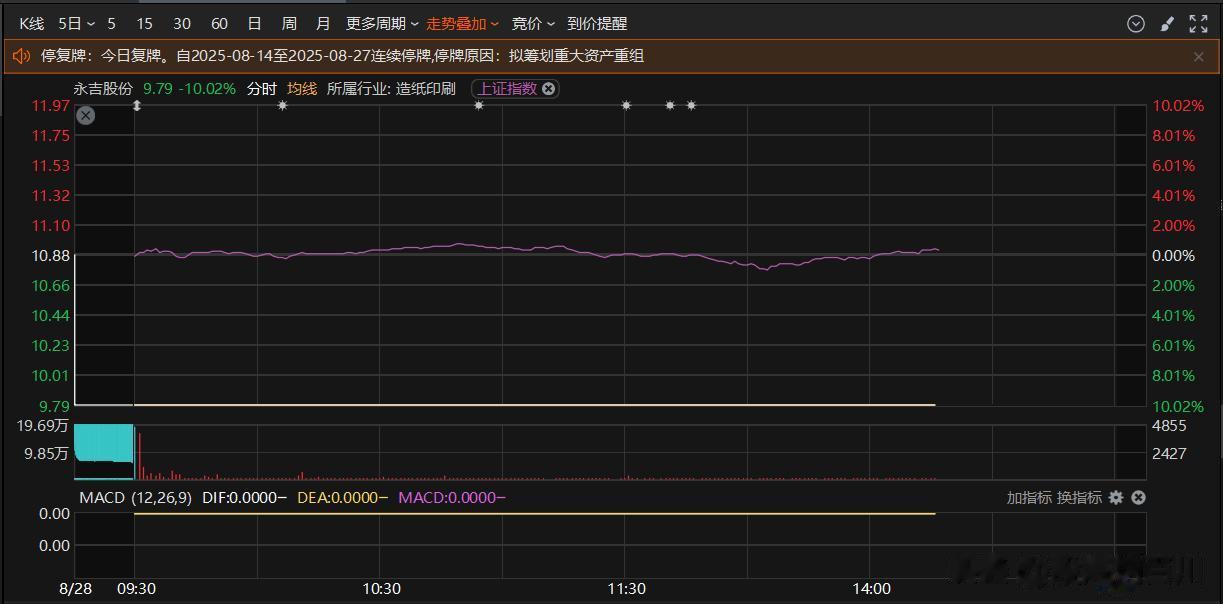Click the 造纸印刷 industry label
Viewport: 1223px width, 604px height.
coord(425,89)
